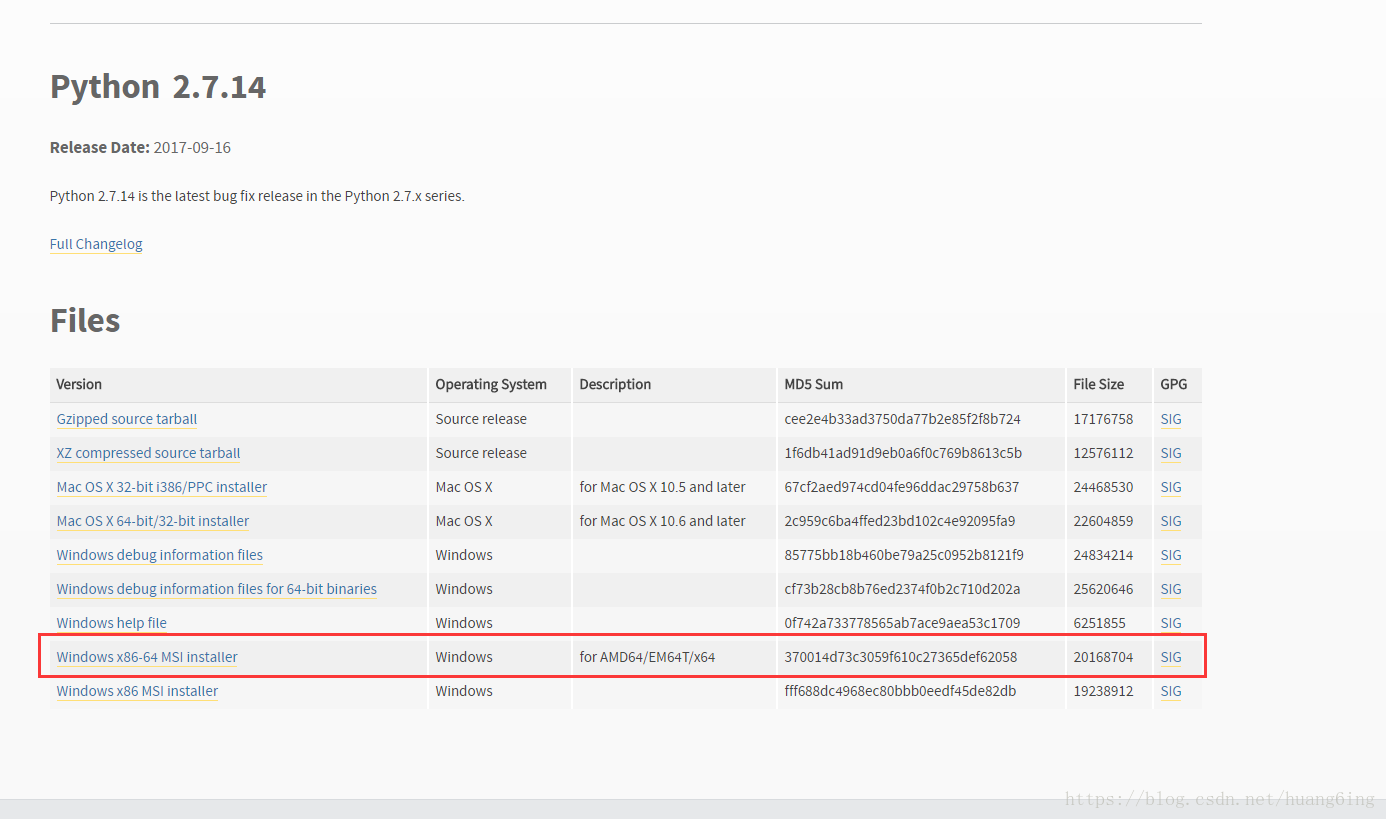Click the Files heading
This screenshot has width=1386, height=819.
(85, 320)
